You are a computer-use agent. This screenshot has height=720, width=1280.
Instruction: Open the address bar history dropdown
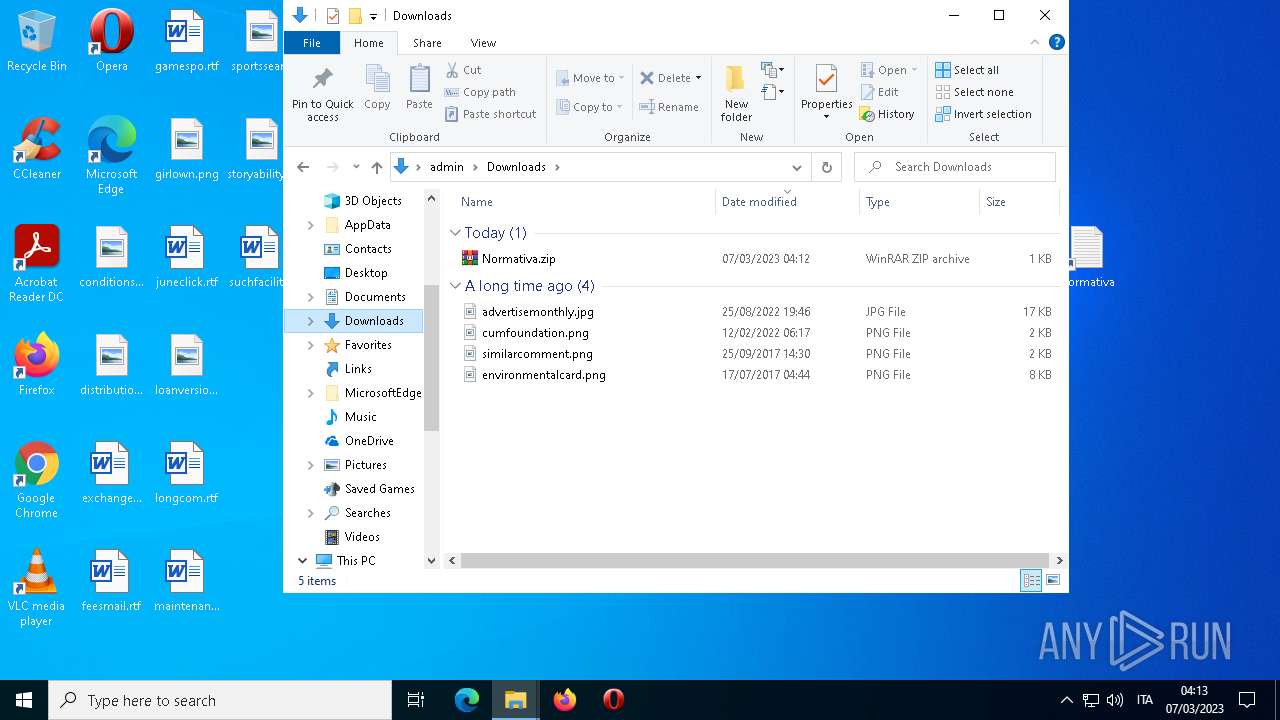(796, 167)
